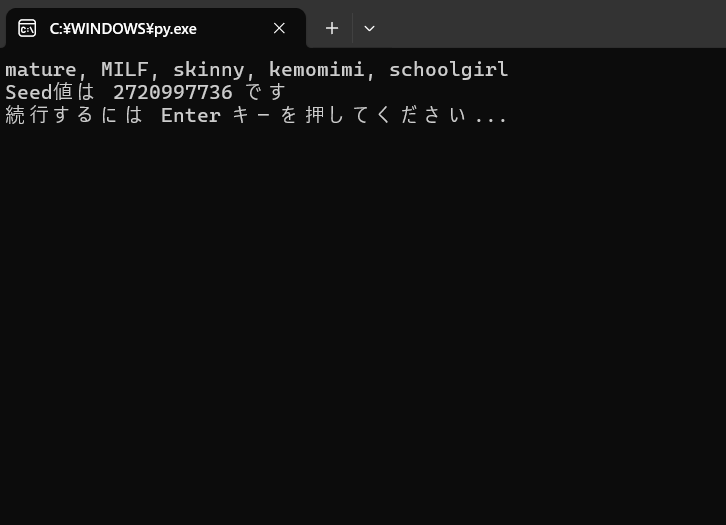The width and height of the screenshot is (726, 525).
Task: Click the "です" text after the seed number
Action: pyautogui.click(x=265, y=92)
